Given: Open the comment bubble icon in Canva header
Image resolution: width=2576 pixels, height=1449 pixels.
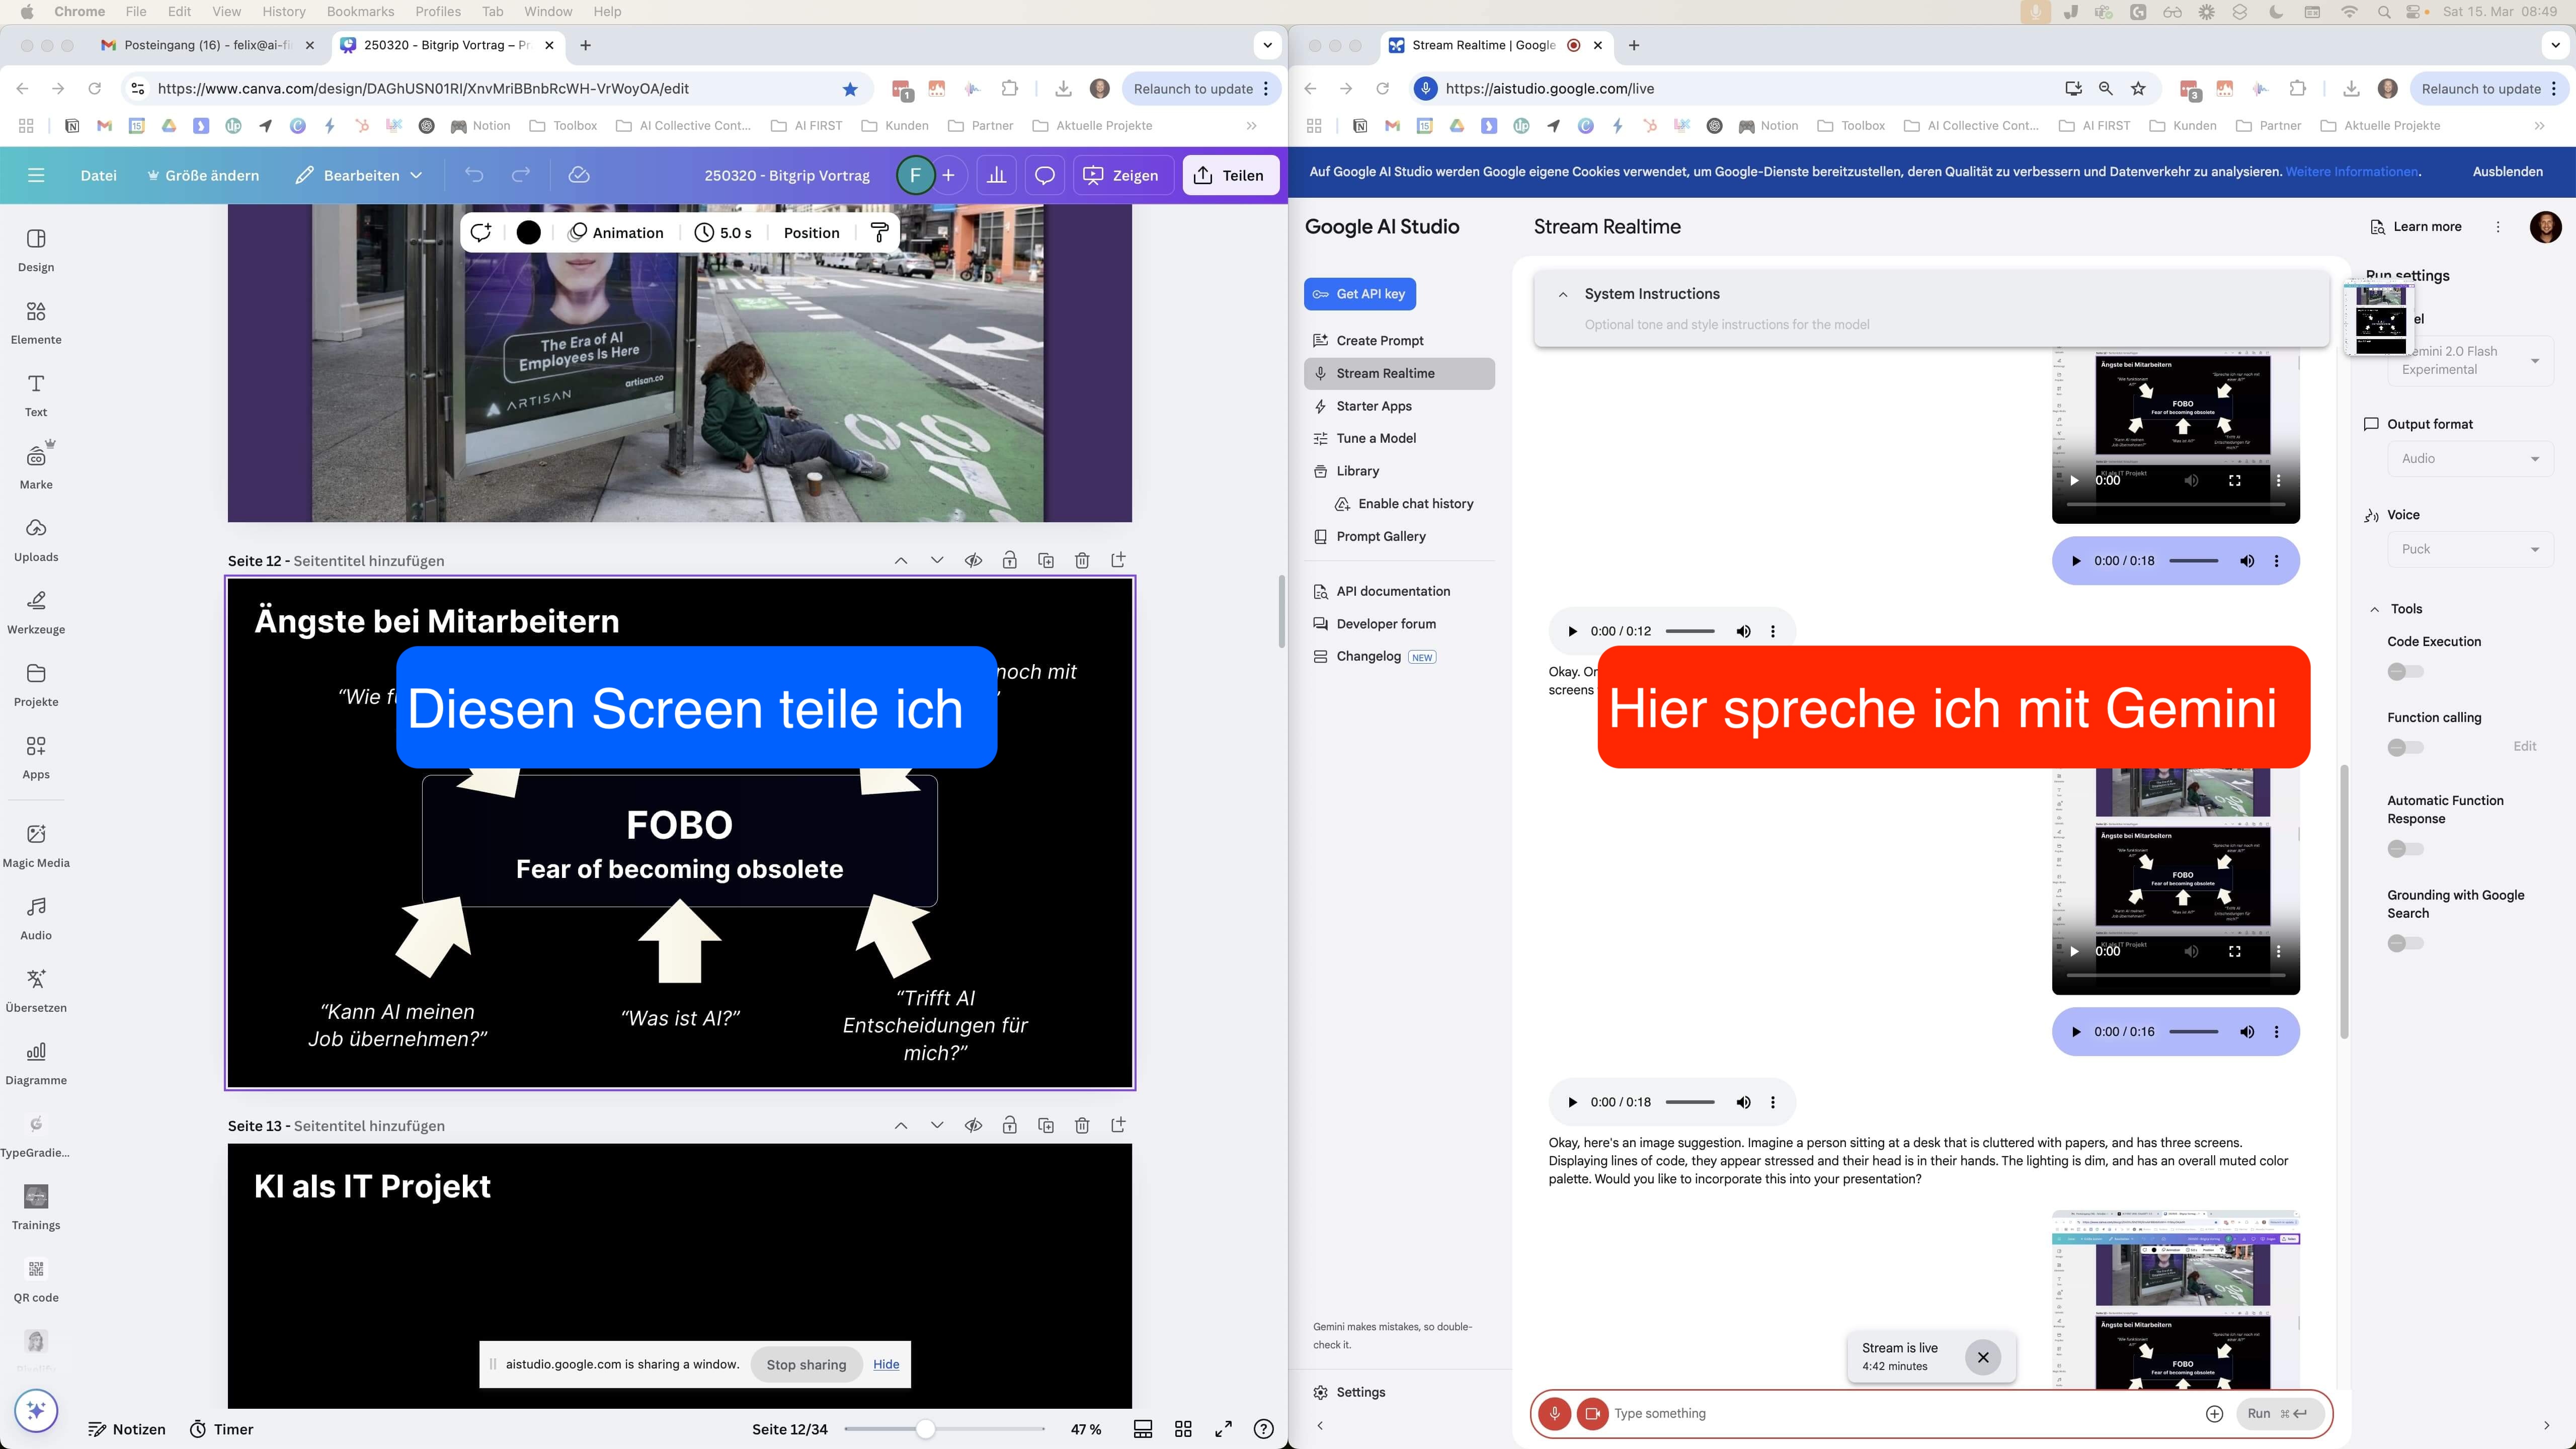Looking at the screenshot, I should coord(1044,175).
